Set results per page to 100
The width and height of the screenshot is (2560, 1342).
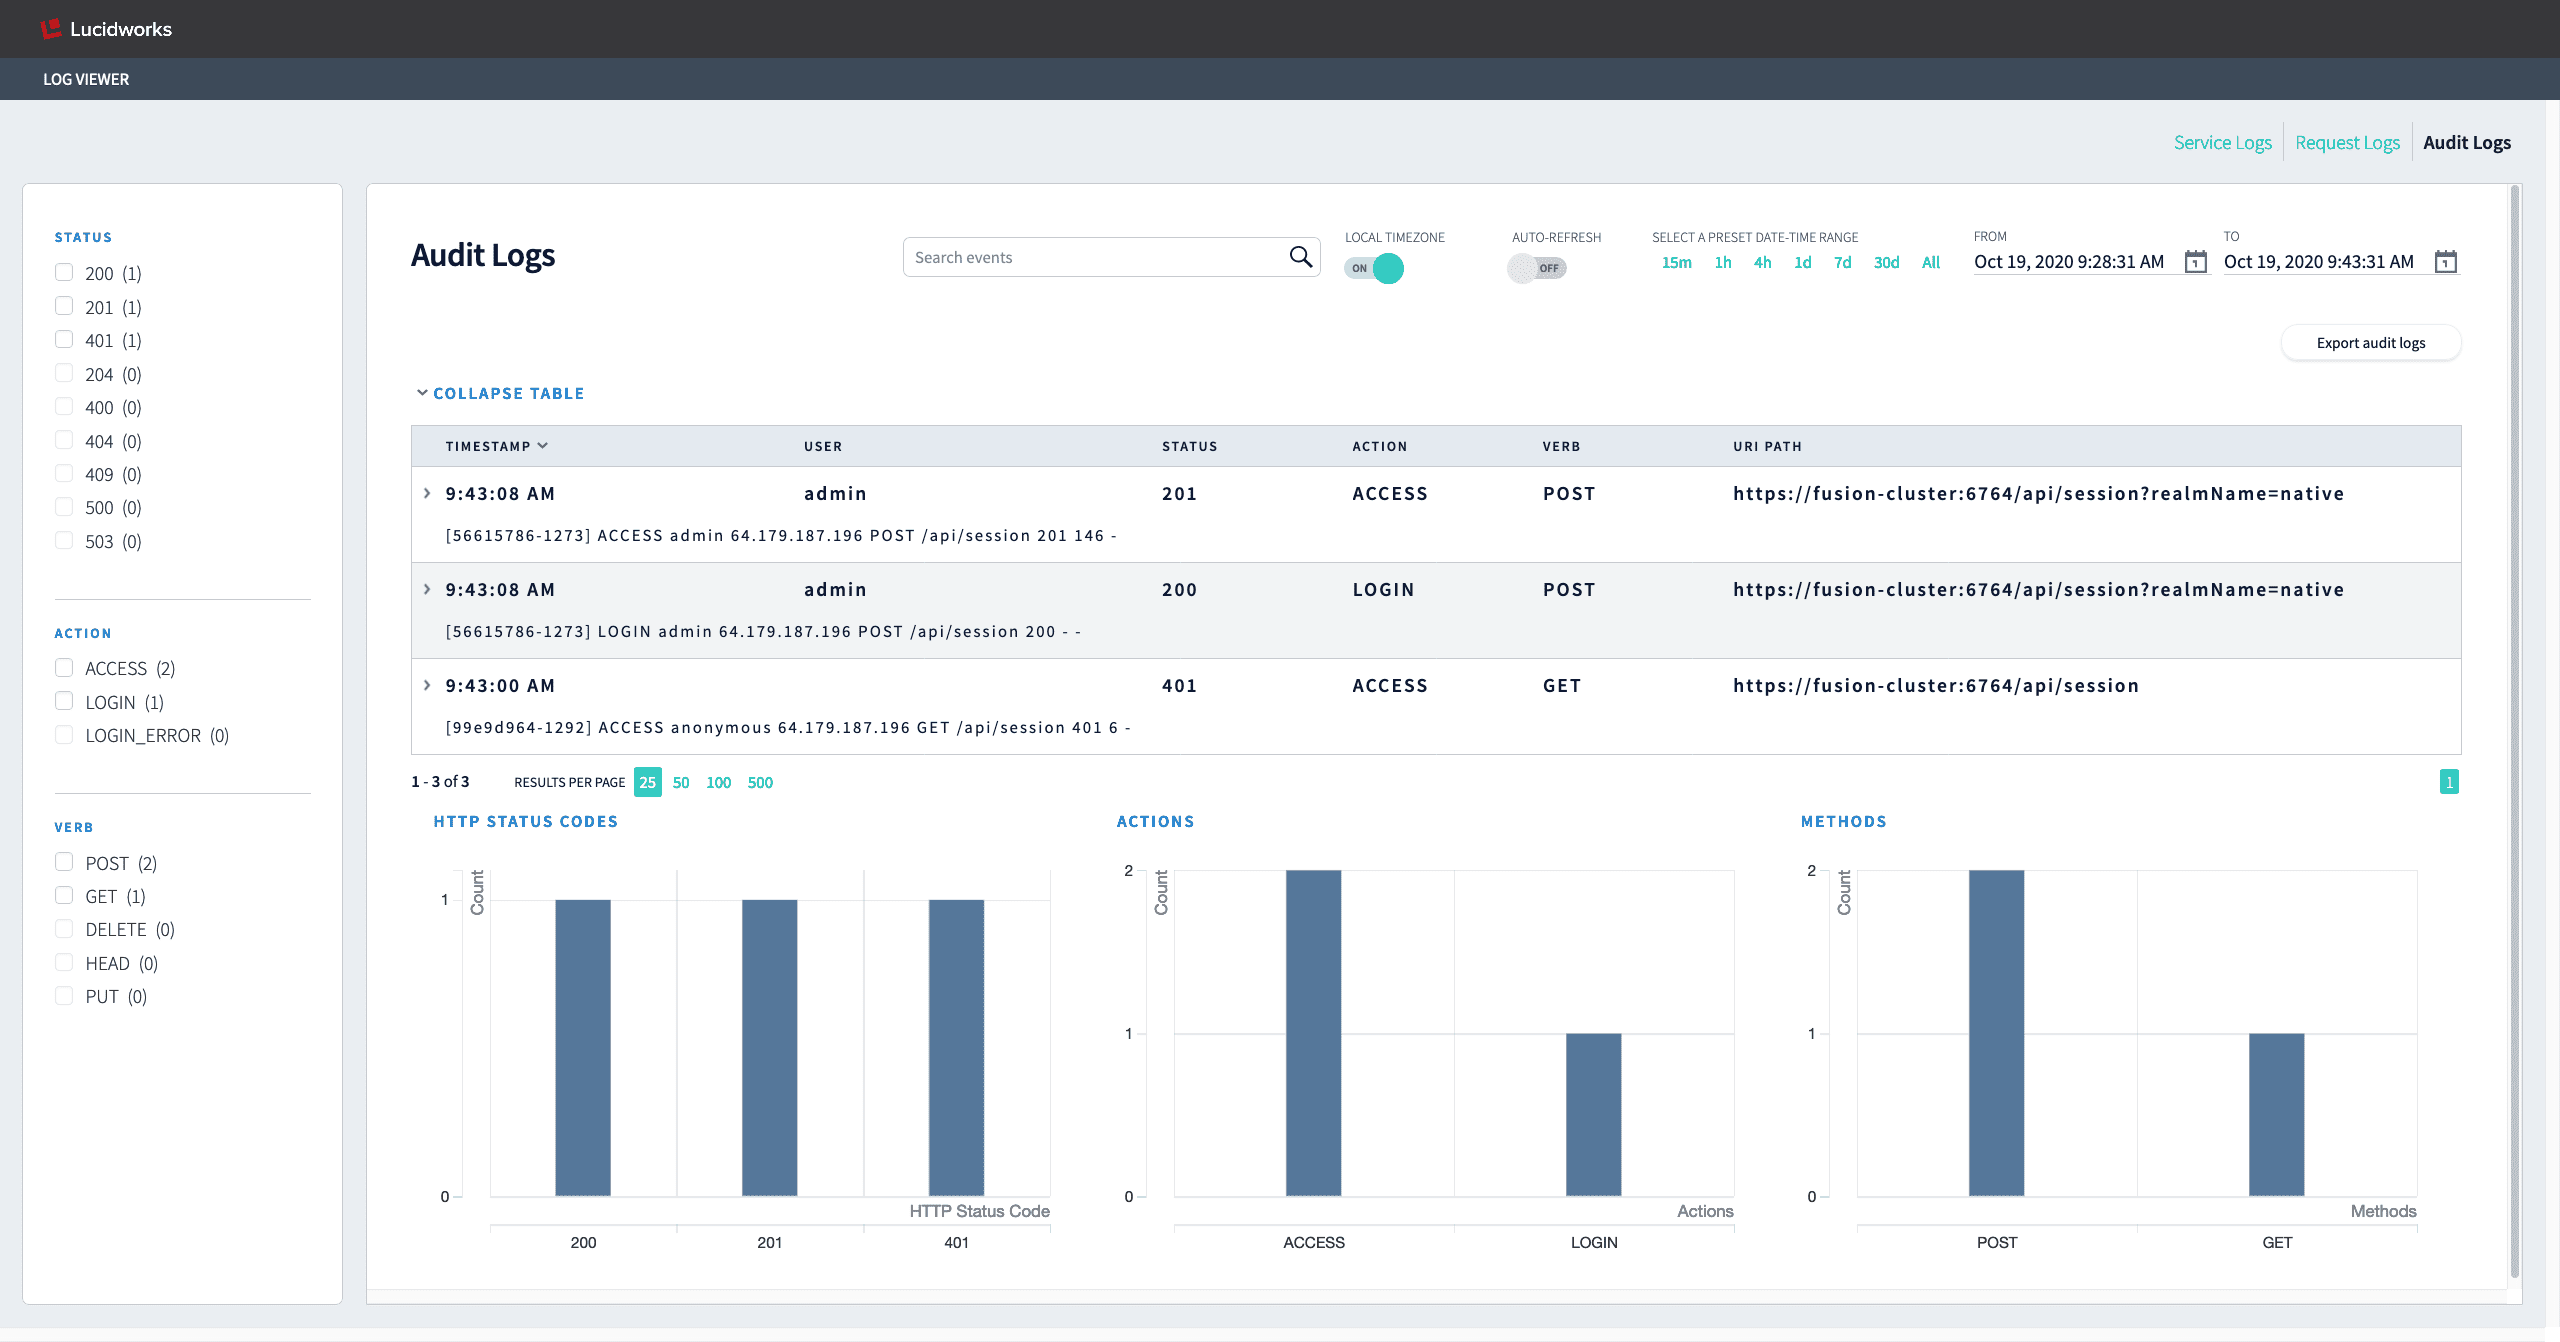click(718, 782)
